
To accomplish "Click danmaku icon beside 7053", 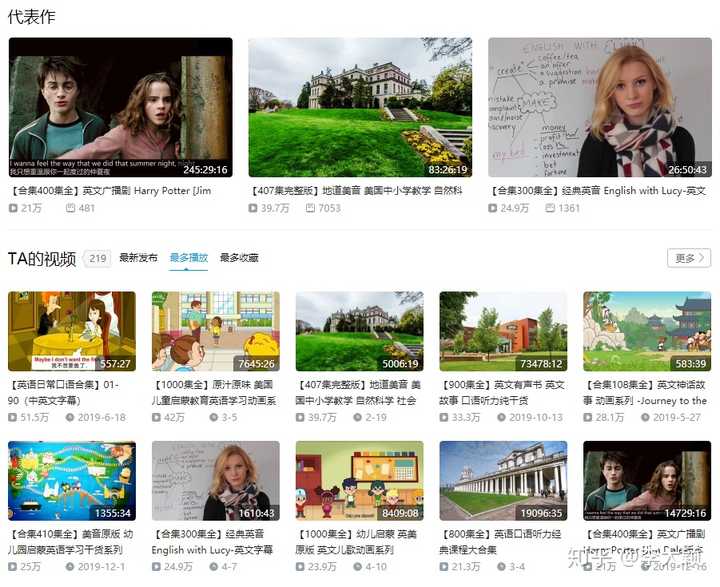I will 310,208.
